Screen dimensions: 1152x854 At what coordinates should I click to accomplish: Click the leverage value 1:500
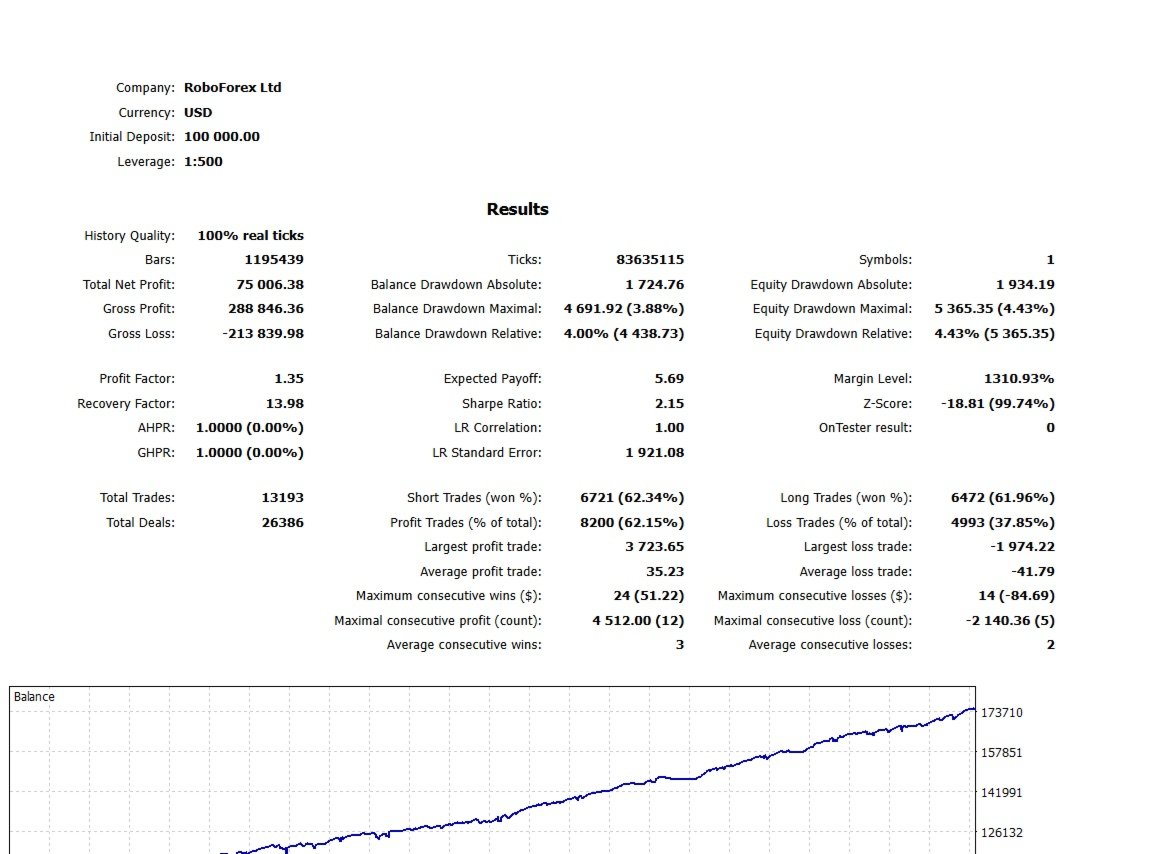point(203,162)
